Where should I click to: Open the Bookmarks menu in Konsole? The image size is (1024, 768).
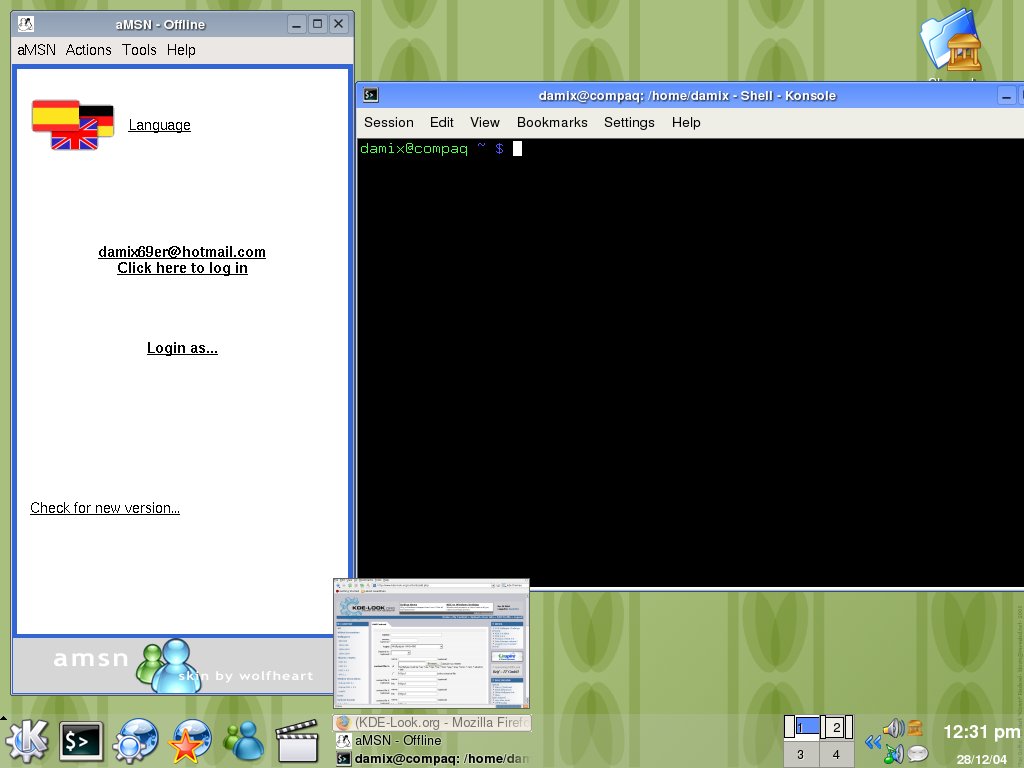pyautogui.click(x=552, y=123)
